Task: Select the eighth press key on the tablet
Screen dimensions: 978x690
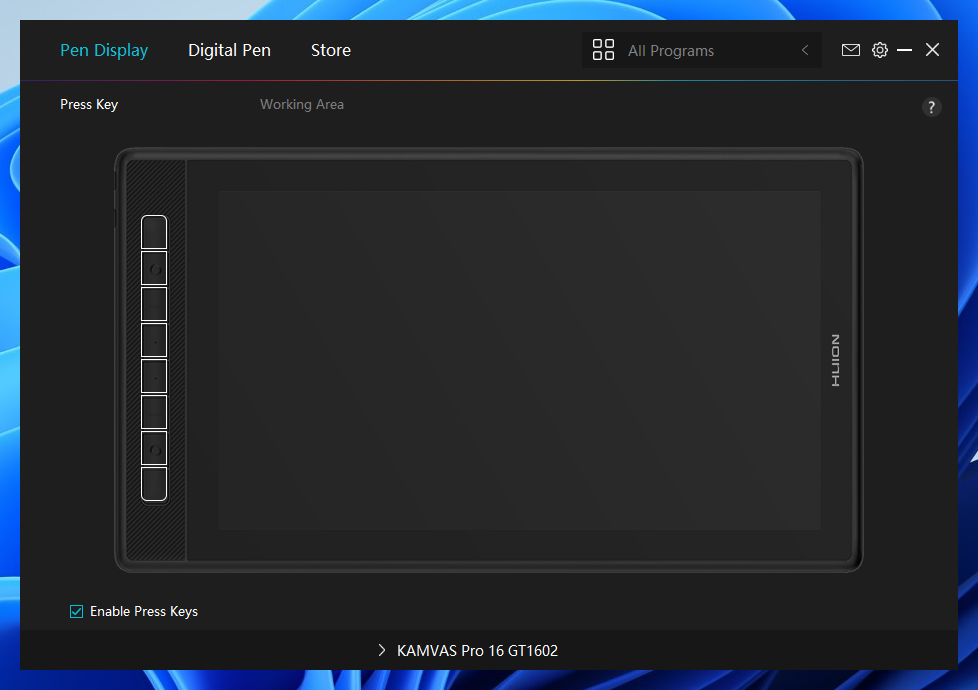Action: click(x=154, y=483)
